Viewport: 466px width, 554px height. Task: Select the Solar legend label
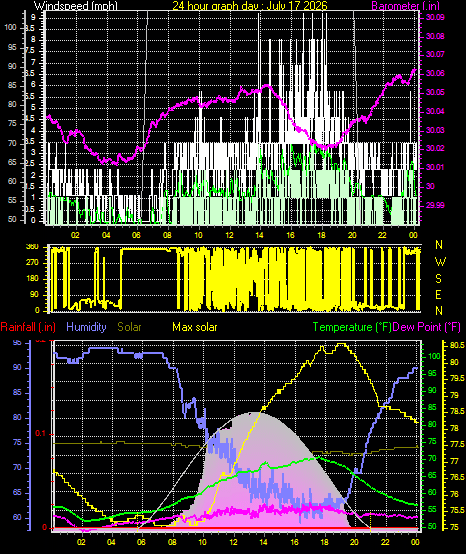pos(129,327)
